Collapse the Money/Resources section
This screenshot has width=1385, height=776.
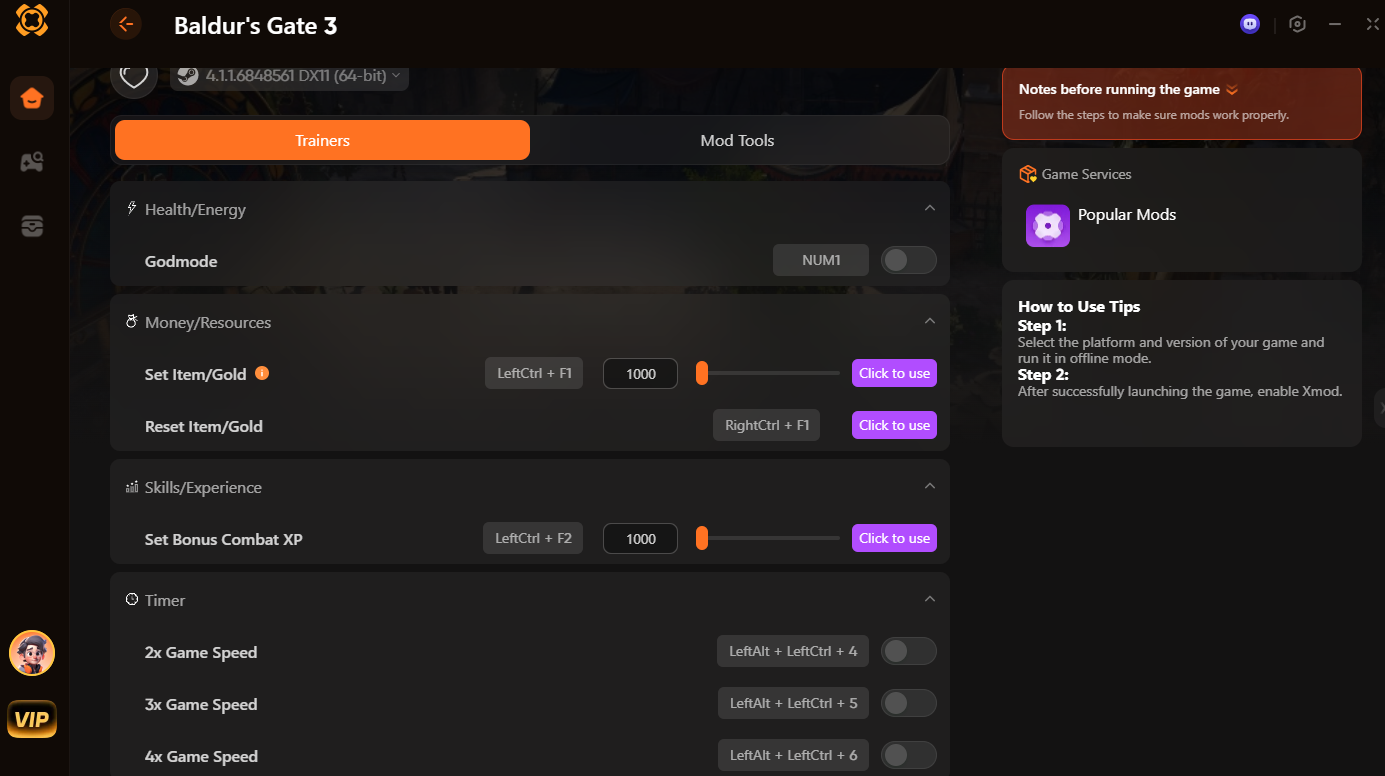click(930, 321)
